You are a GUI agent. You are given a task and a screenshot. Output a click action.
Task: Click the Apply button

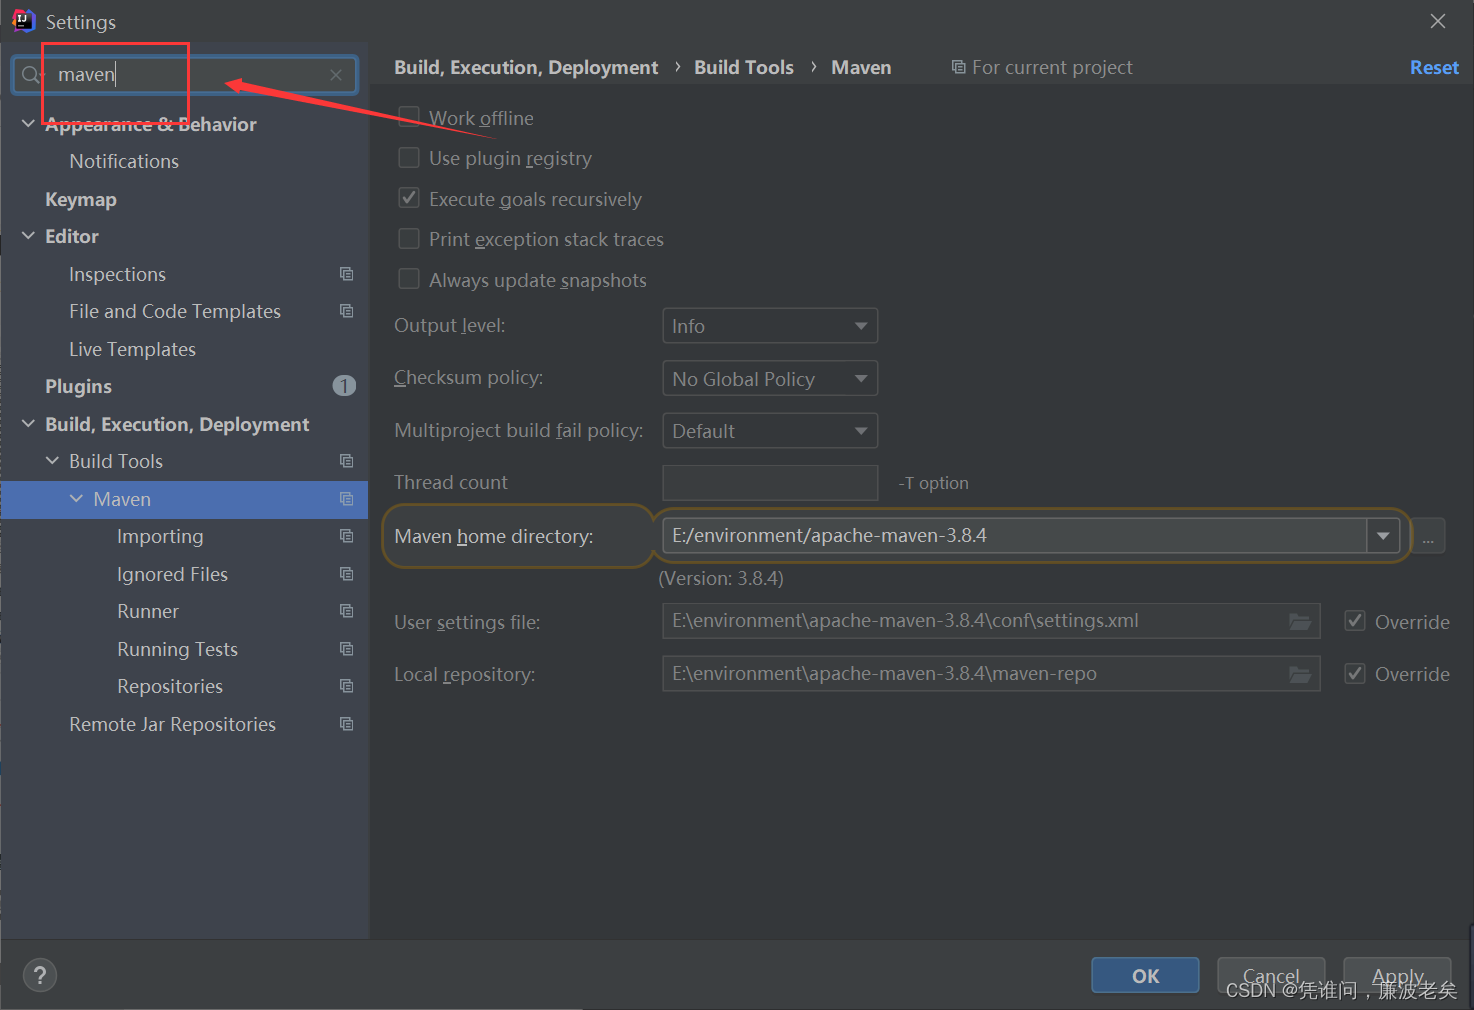coord(1397,975)
